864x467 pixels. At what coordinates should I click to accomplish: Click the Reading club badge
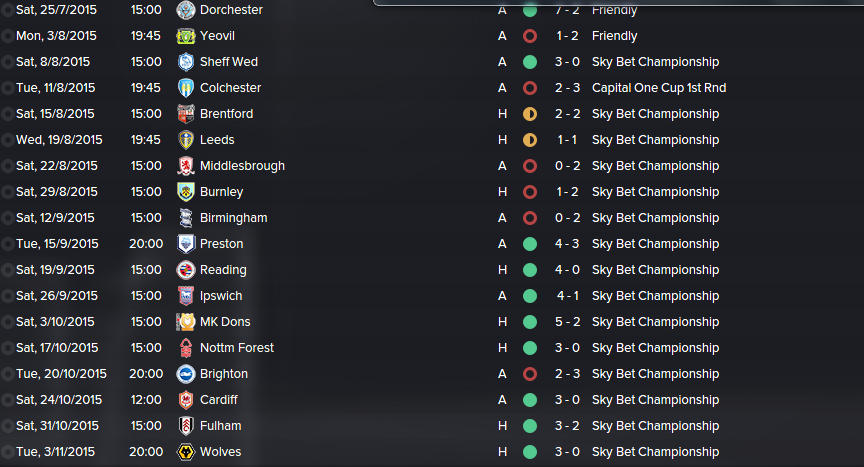(x=186, y=270)
